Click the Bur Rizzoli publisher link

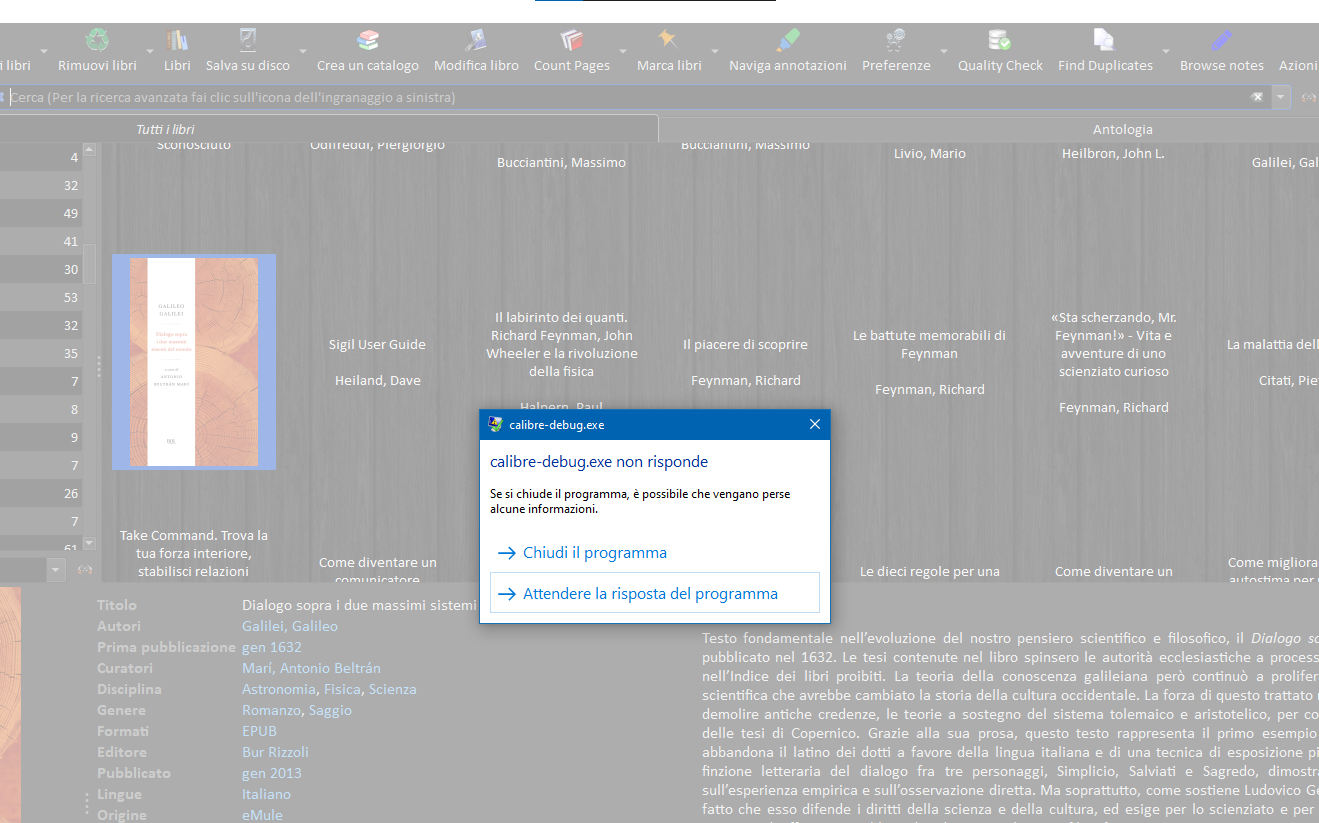click(275, 752)
